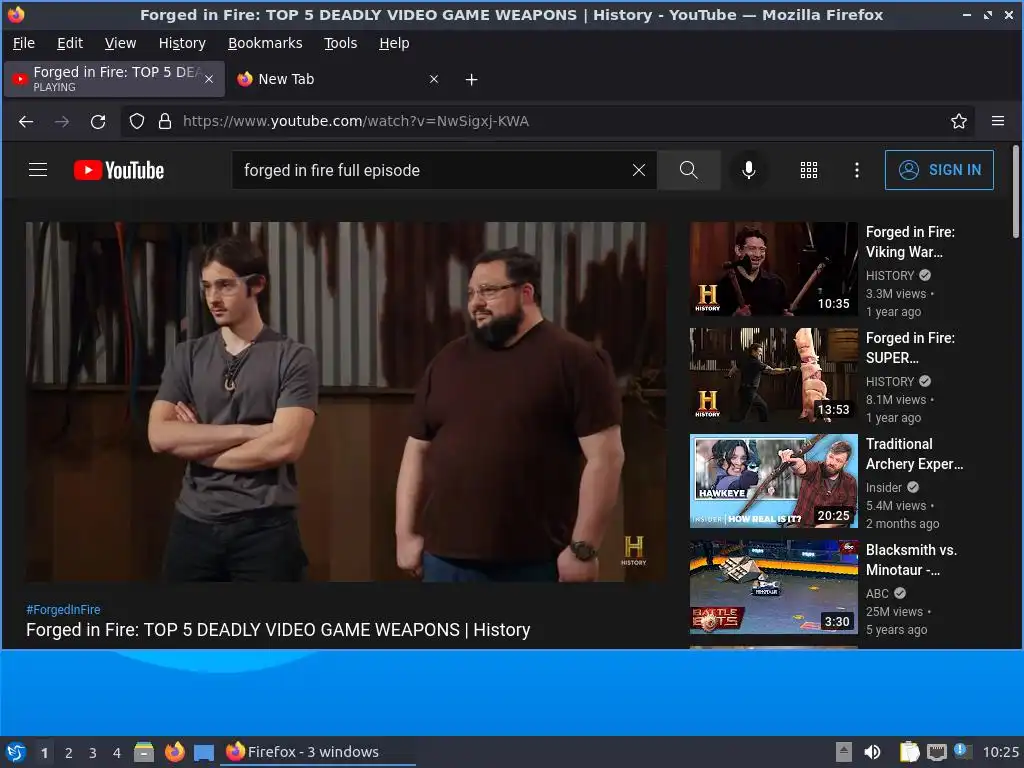Click the removable media tray icon

point(843,752)
